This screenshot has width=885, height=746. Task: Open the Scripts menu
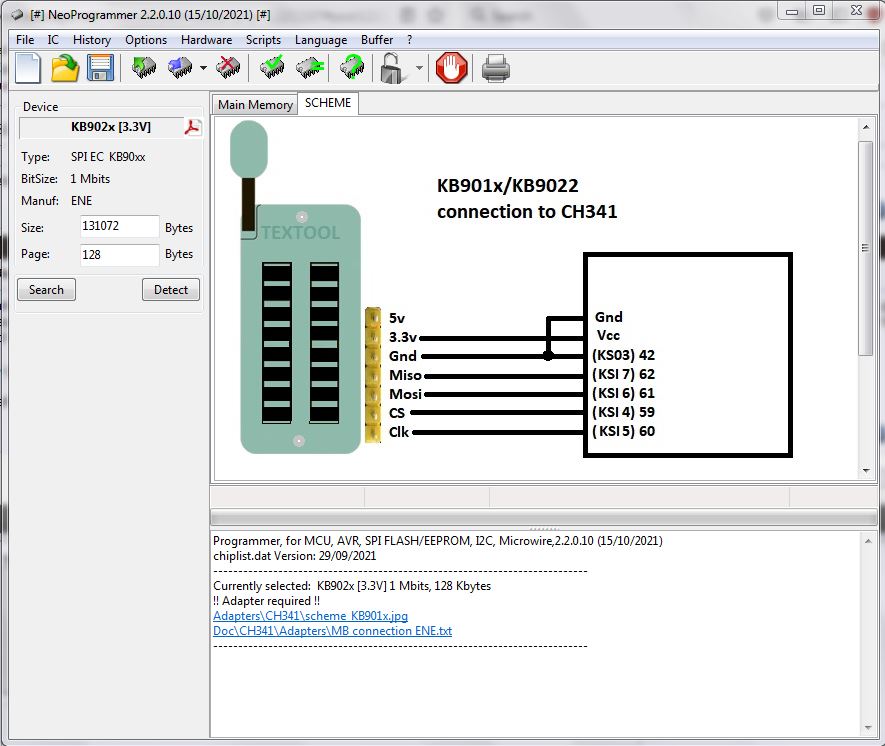click(x=263, y=40)
